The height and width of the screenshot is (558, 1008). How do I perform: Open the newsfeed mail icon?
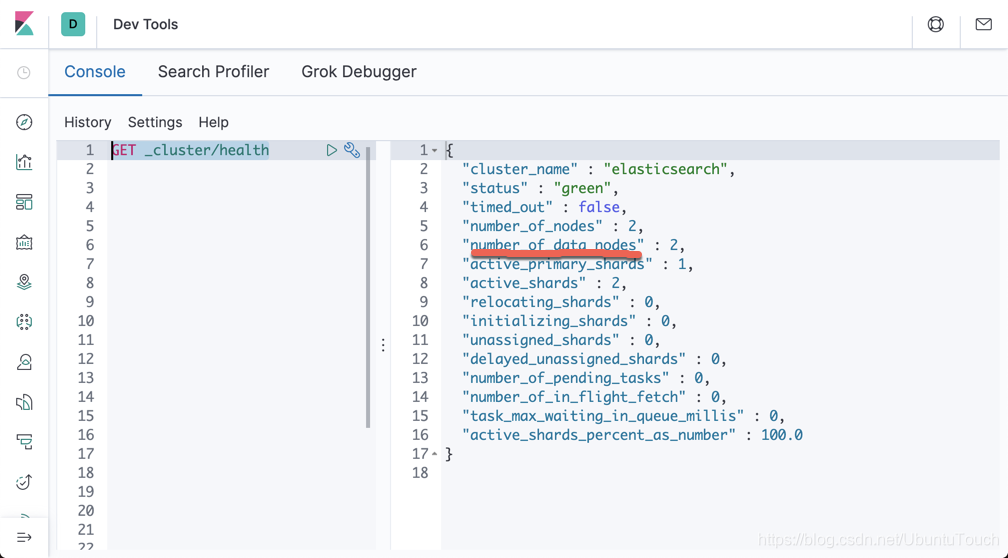[984, 24]
